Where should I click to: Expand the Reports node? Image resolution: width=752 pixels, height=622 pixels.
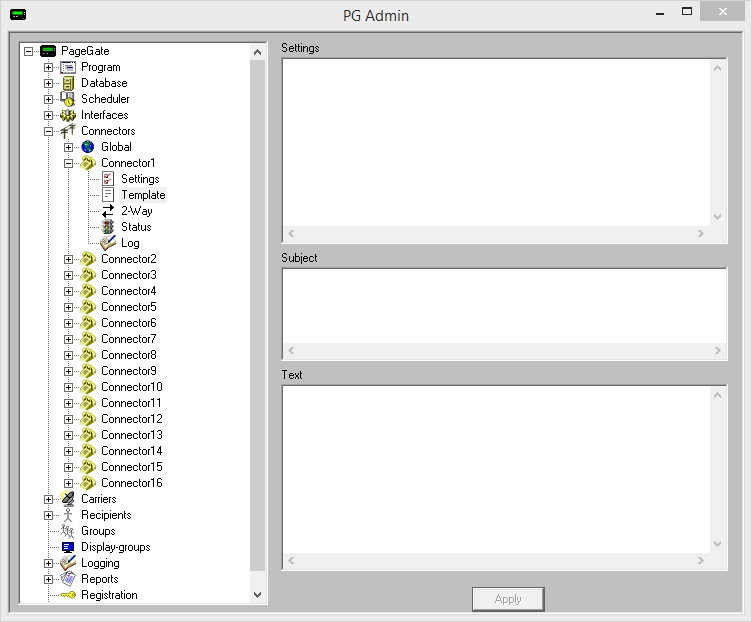click(x=48, y=579)
